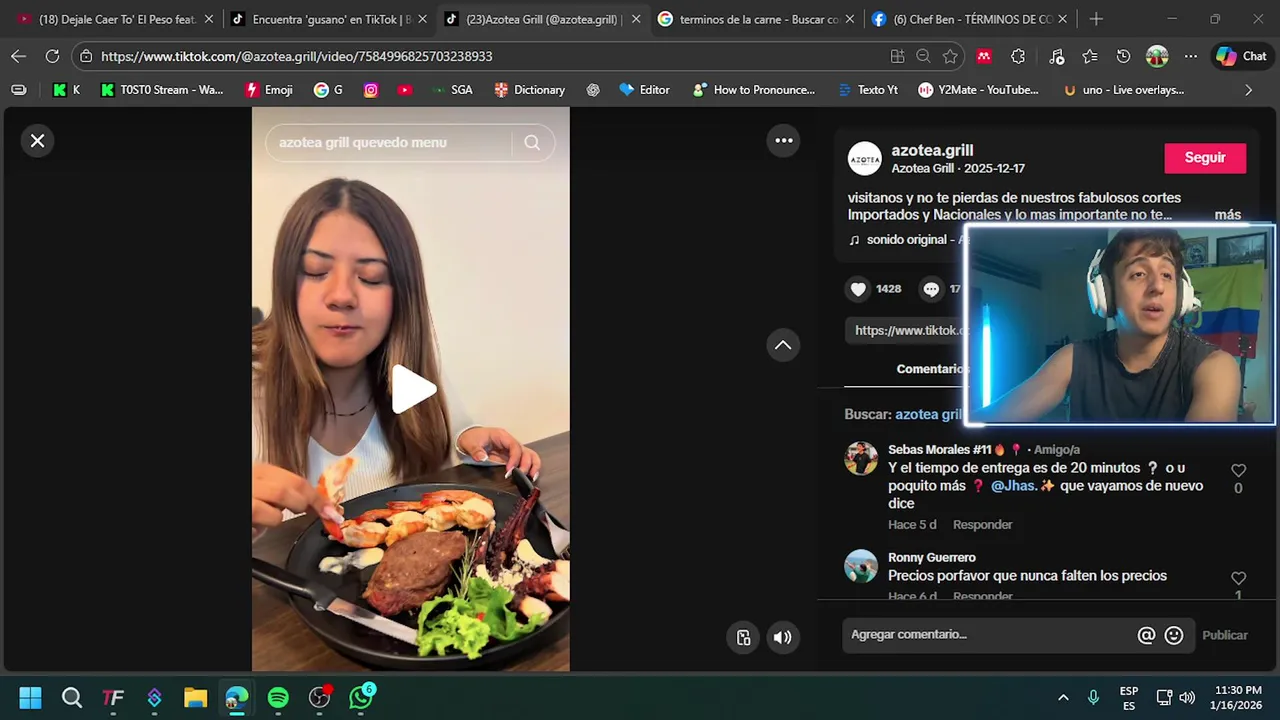Image resolution: width=1280 pixels, height=720 pixels.
Task: Open Spotify from the taskbar
Action: coord(278,697)
